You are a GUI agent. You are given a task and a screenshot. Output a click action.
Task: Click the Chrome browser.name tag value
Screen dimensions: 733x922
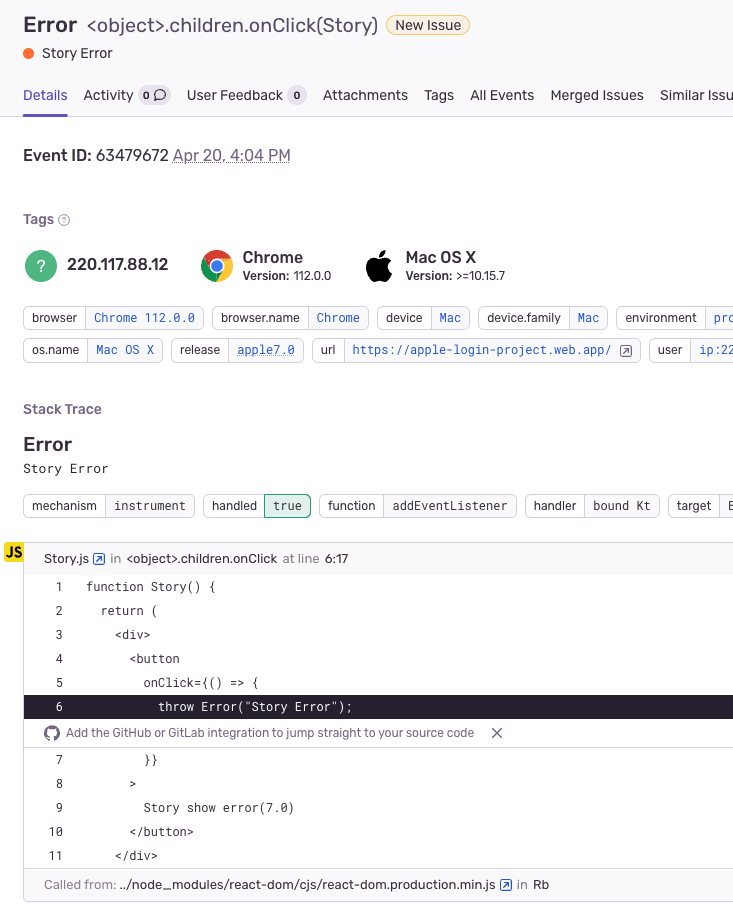point(338,318)
